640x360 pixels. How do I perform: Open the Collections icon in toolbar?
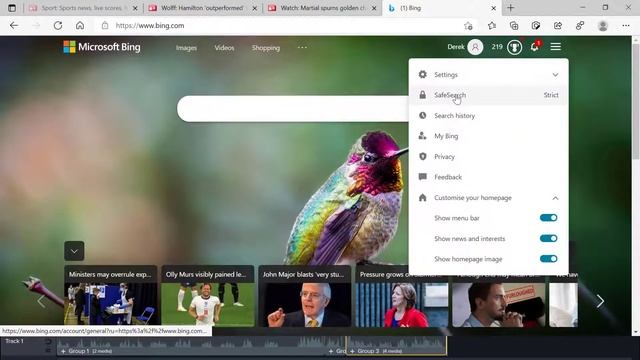(514, 26)
